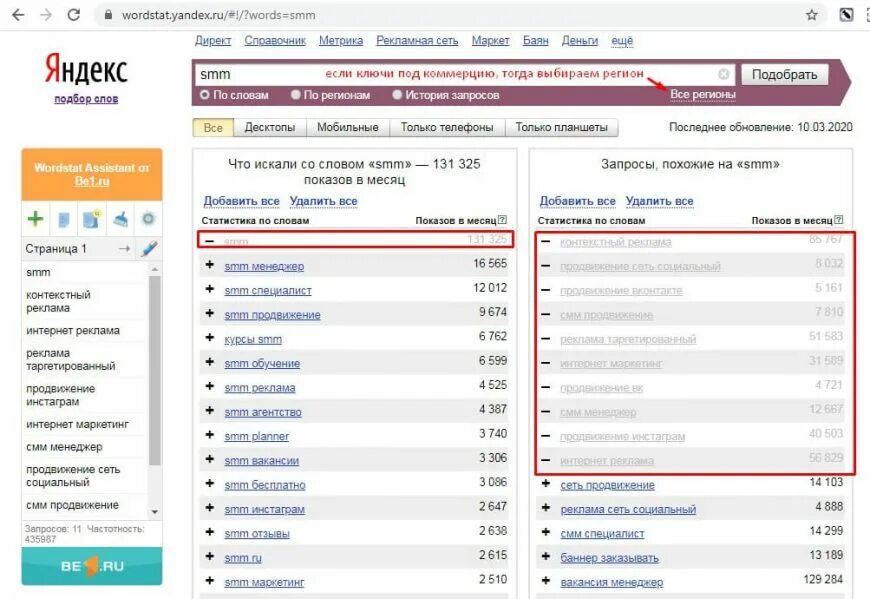This screenshot has height=599, width=870.
Task: Click the plus icon next to smm менеджер
Action: point(210,265)
